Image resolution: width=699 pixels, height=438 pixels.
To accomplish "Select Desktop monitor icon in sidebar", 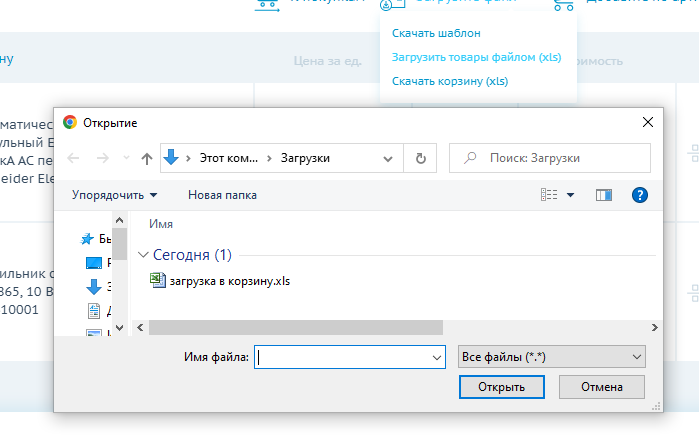I will click(94, 263).
